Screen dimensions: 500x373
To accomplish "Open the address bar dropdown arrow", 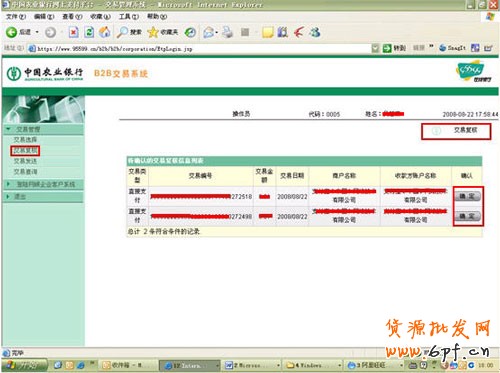I will tap(375, 48).
